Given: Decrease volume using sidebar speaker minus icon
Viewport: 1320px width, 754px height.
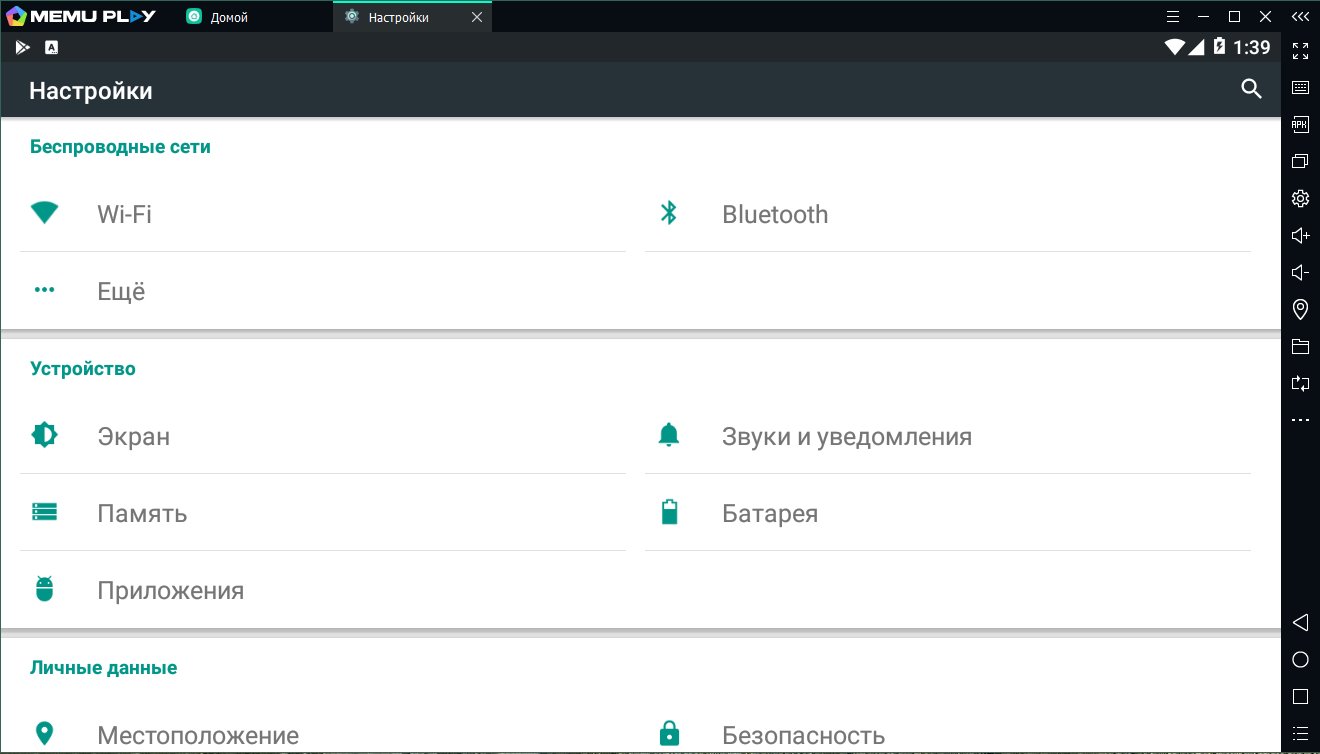Looking at the screenshot, I should [1300, 272].
